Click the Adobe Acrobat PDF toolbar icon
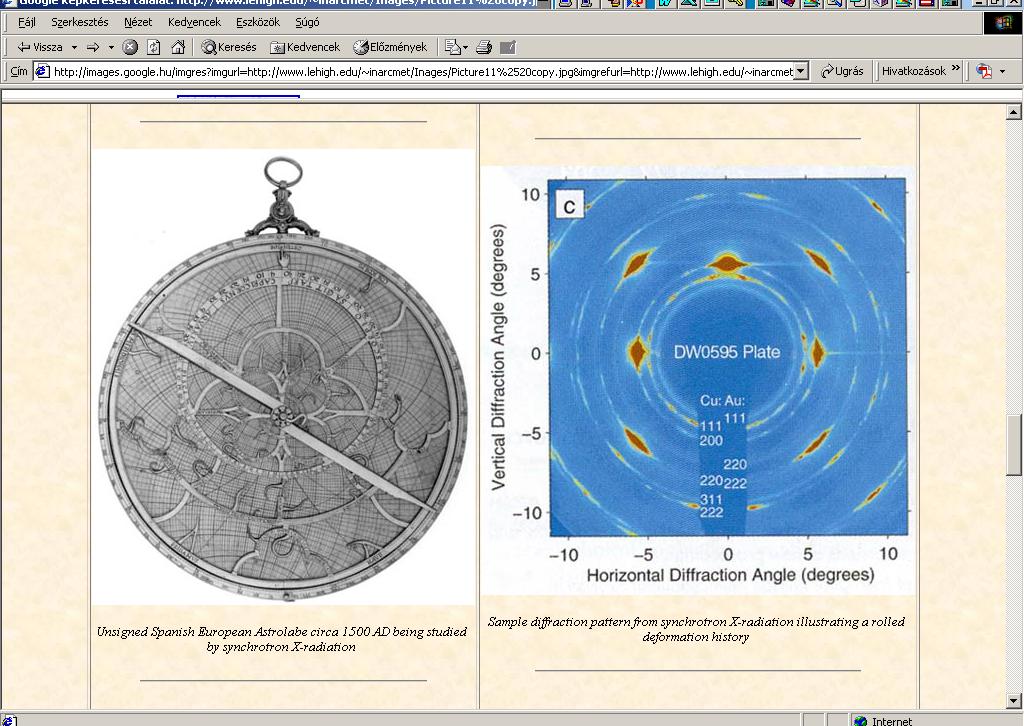 click(984, 71)
